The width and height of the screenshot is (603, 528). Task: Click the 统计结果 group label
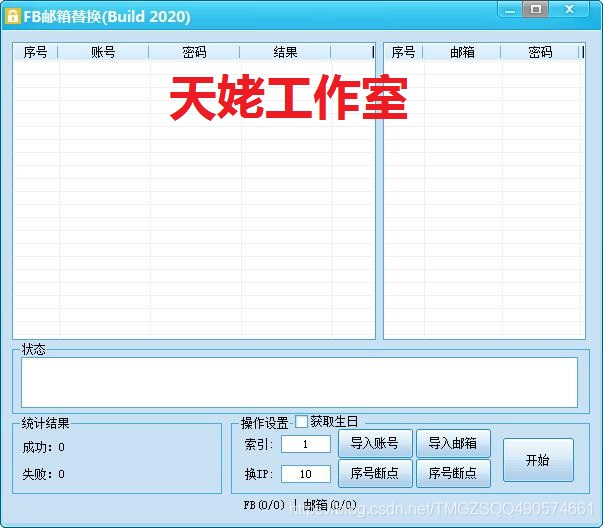45,423
